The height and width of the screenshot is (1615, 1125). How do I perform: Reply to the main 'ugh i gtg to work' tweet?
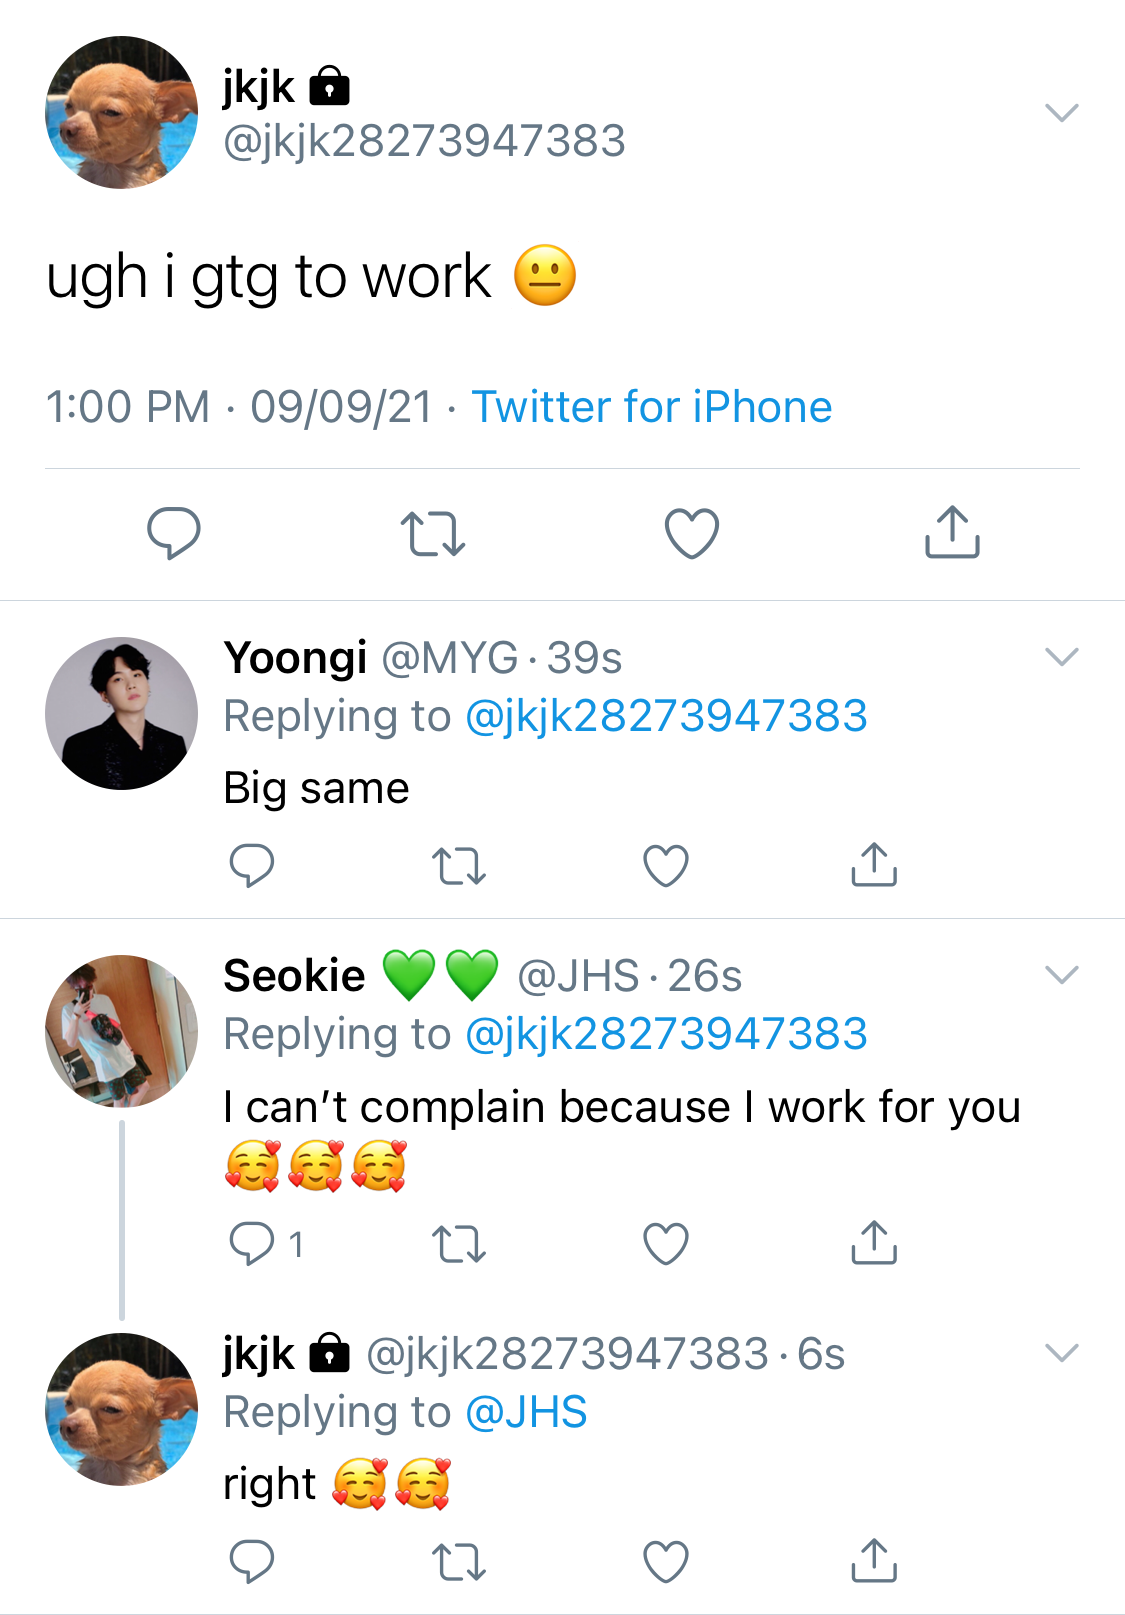tap(174, 533)
